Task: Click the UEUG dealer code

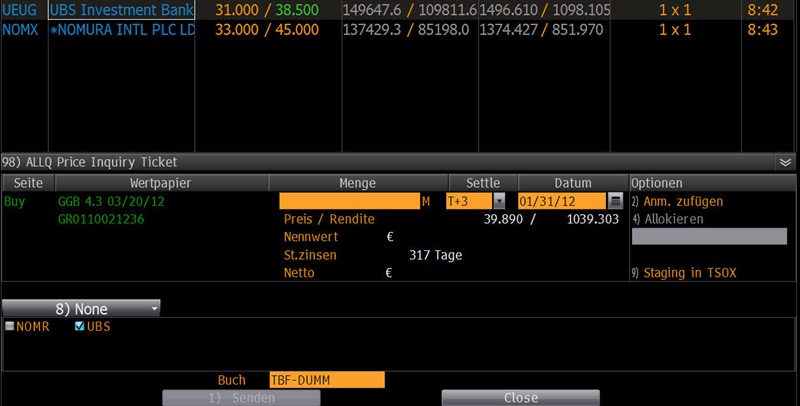Action: click(22, 9)
